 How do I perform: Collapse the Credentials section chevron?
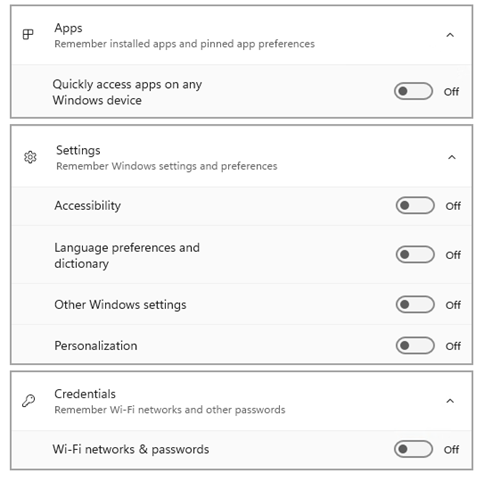click(450, 401)
